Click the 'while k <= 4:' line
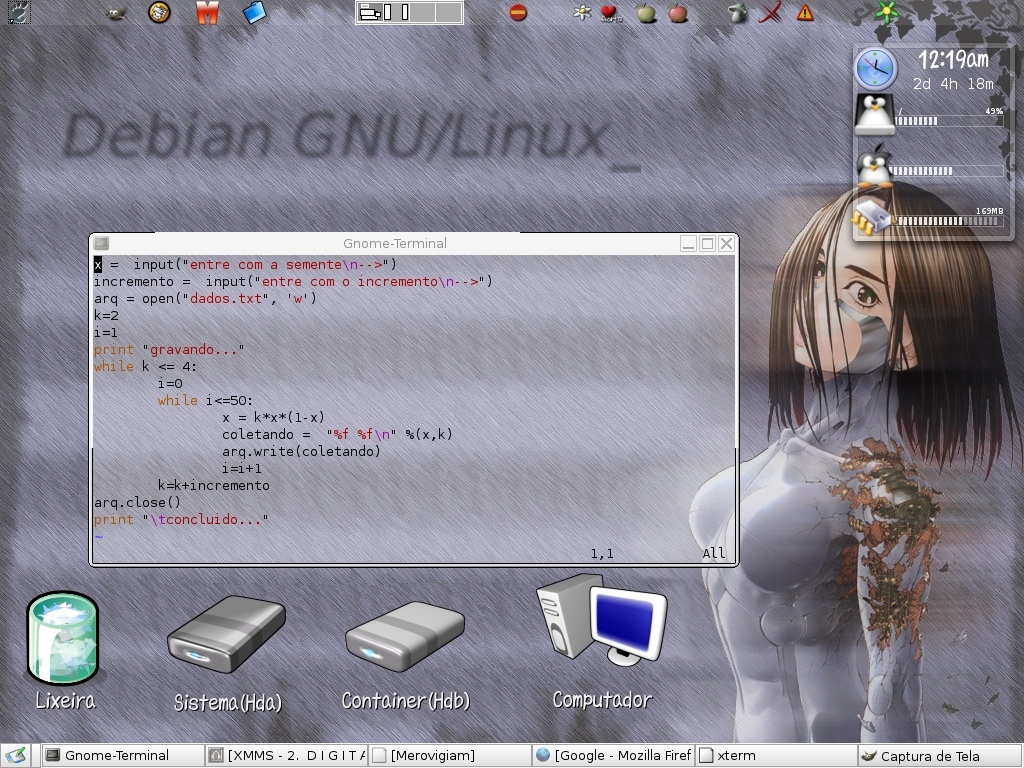This screenshot has height=768, width=1024. point(146,366)
